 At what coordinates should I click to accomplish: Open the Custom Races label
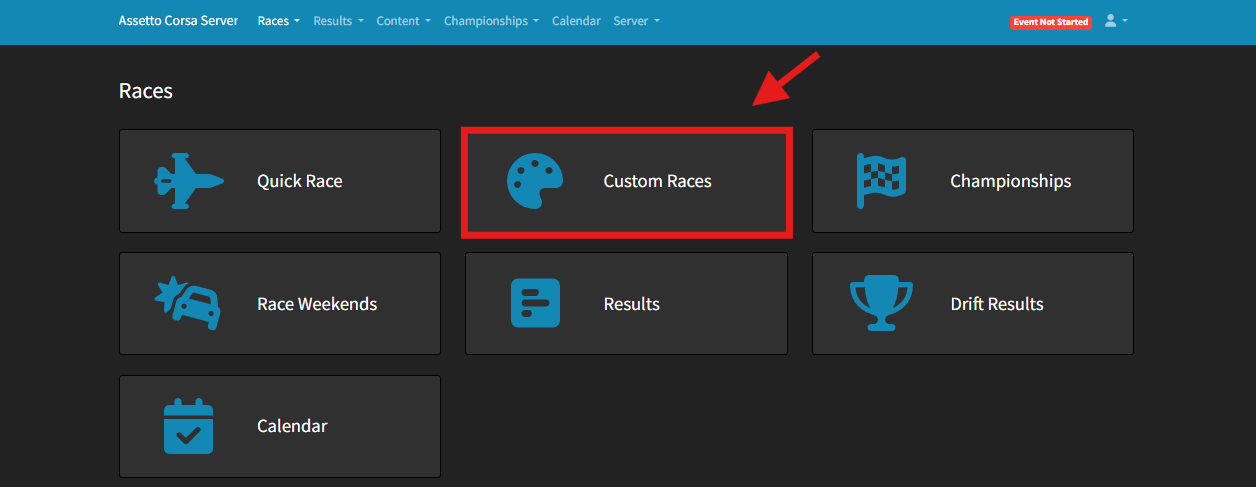pos(657,181)
